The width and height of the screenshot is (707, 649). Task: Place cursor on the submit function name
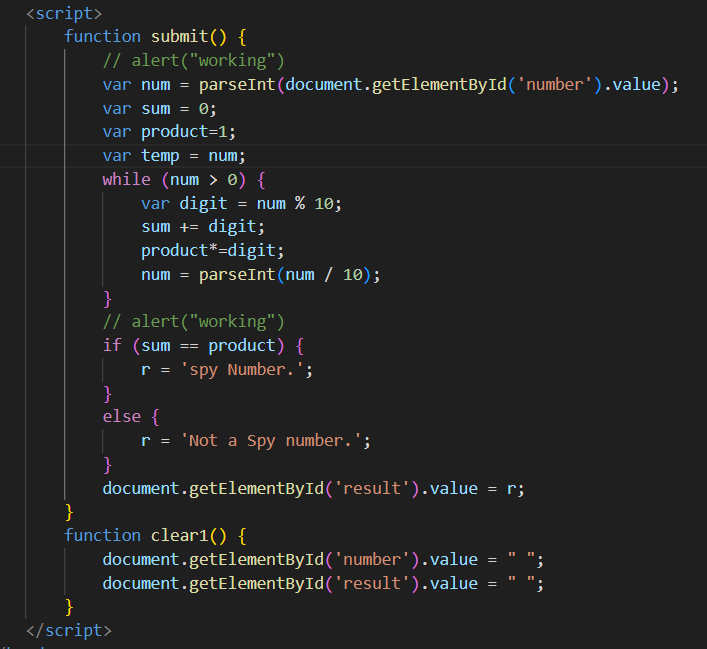[180, 36]
